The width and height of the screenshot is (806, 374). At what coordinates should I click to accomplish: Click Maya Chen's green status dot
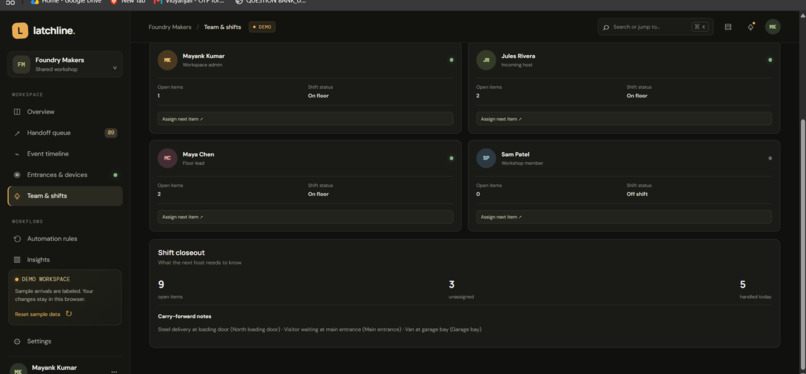(451, 158)
